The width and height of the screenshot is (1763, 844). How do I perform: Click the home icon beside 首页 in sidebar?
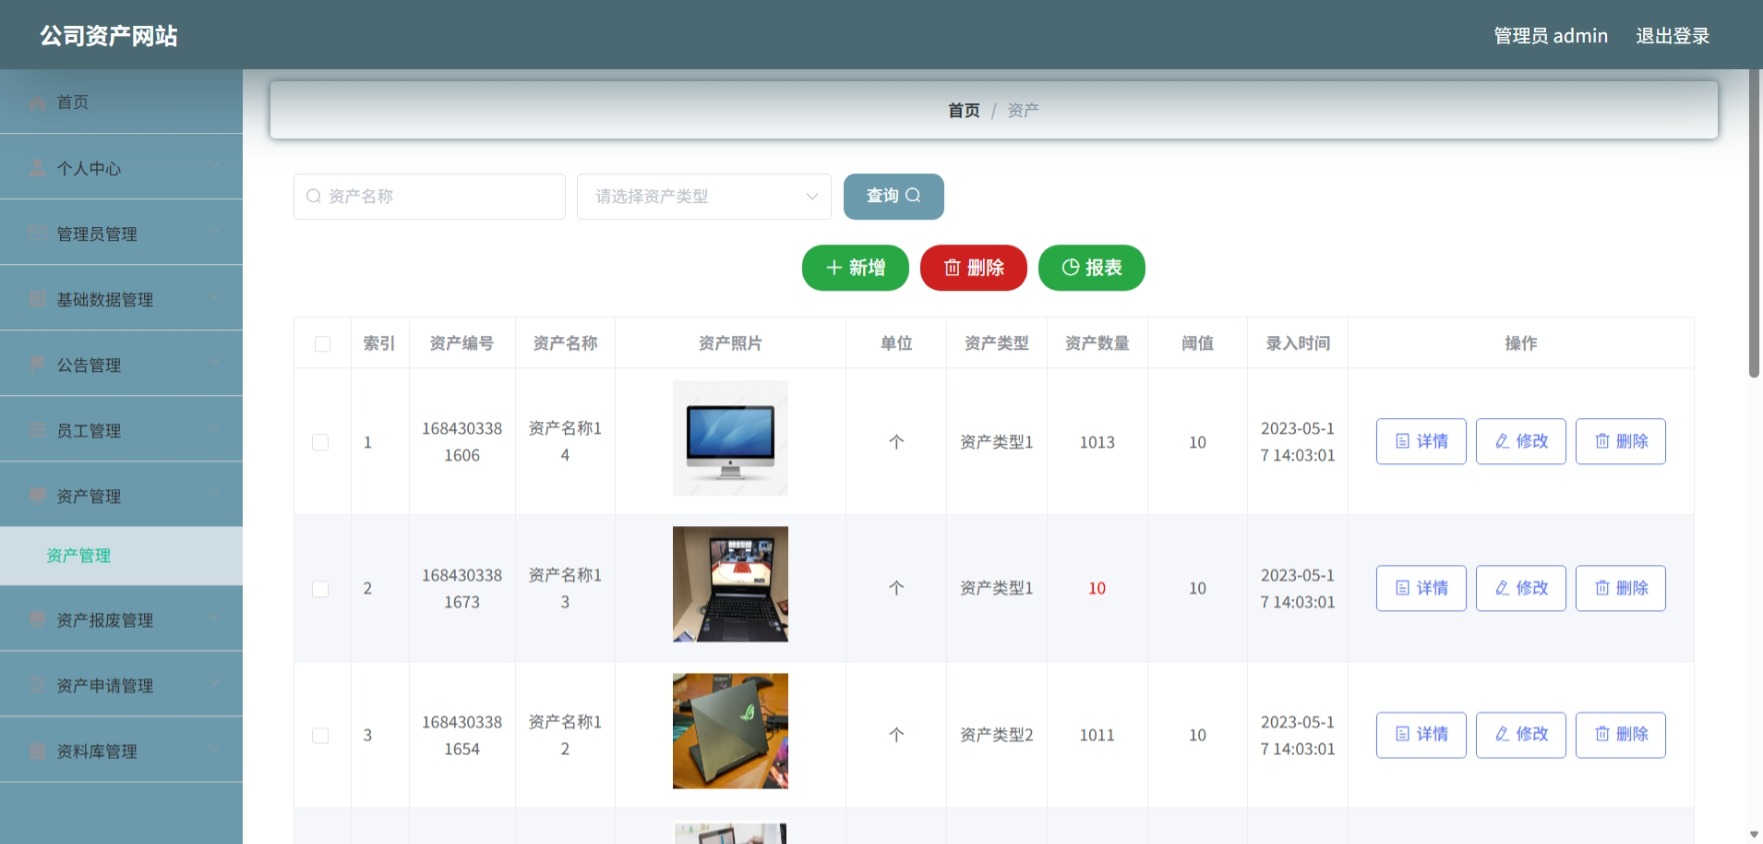tap(37, 103)
